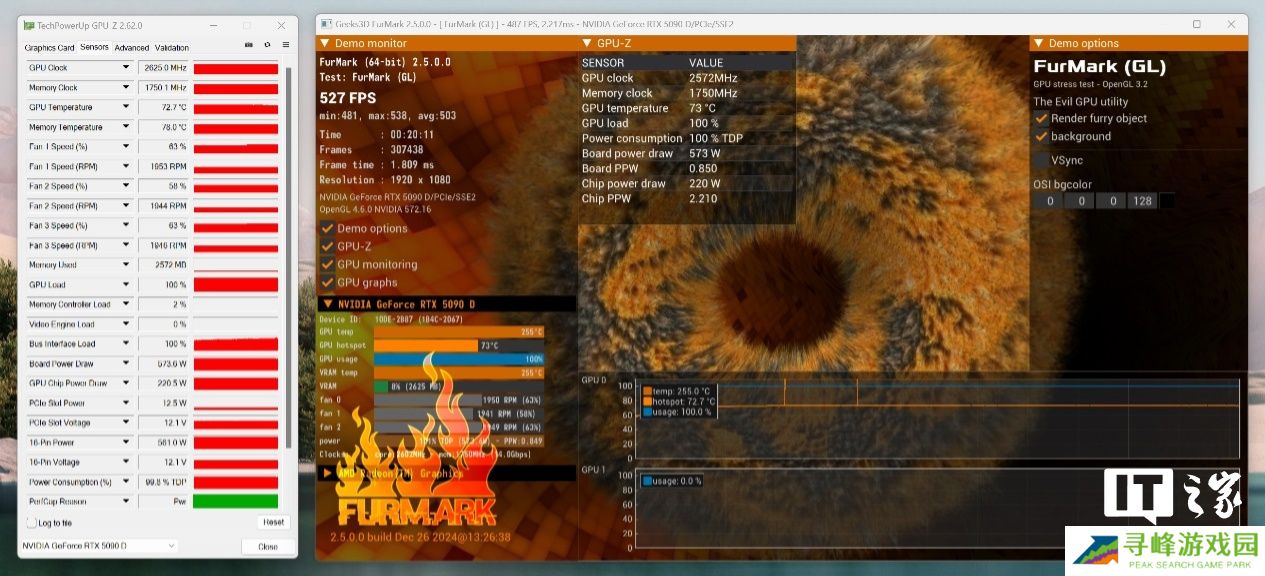Uncheck Demo options in Demo monitor
Screen dimensions: 1265x576
pos(327,228)
